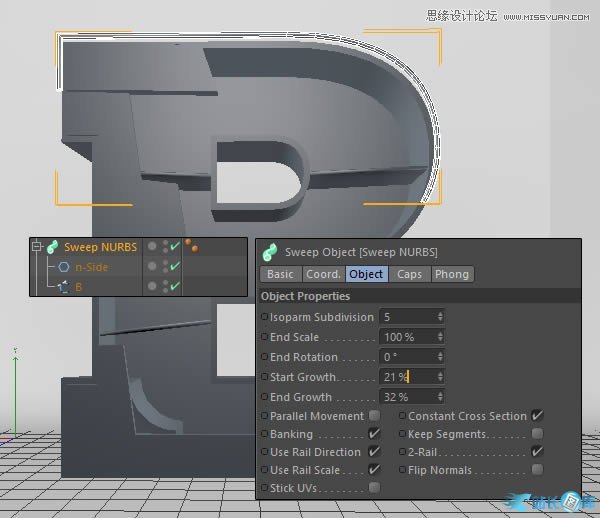
Task: Click the Sweep Object icon in attributes header
Action: tap(271, 252)
